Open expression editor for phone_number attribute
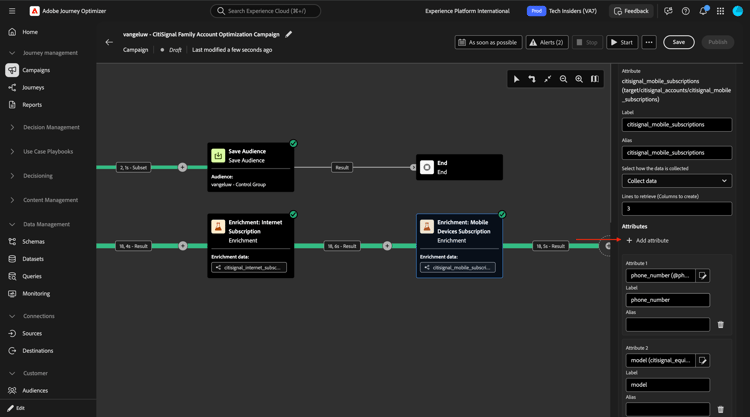Screen dimensions: 750x417 [x=703, y=275]
